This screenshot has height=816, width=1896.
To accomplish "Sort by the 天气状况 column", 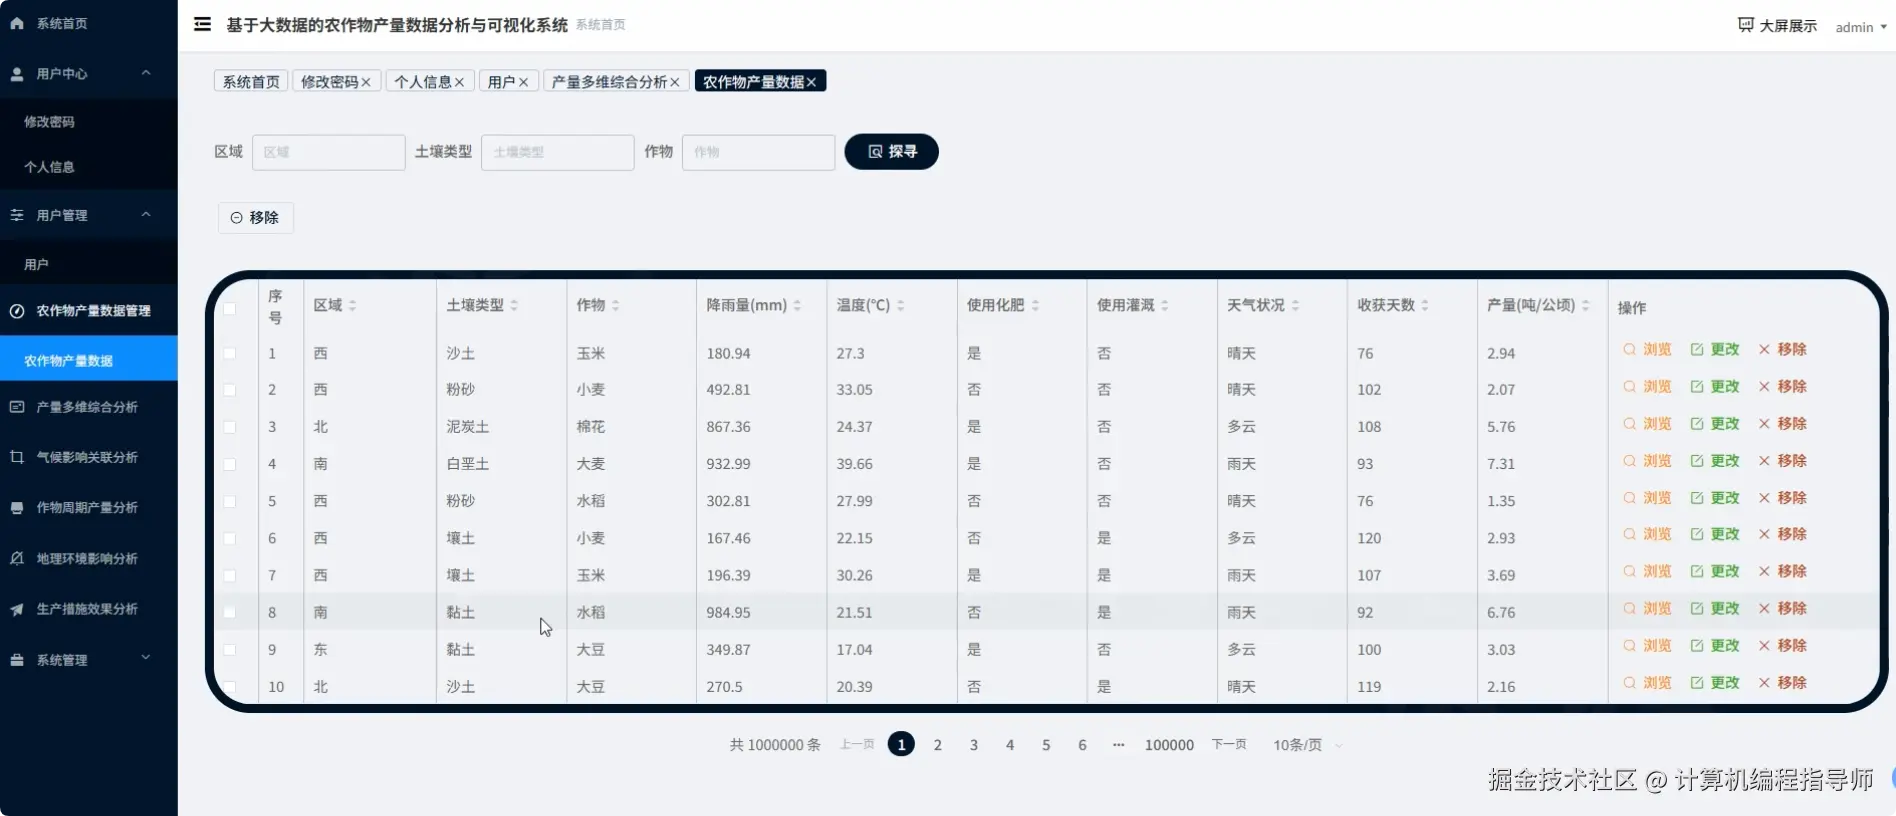I will 1295,306.
